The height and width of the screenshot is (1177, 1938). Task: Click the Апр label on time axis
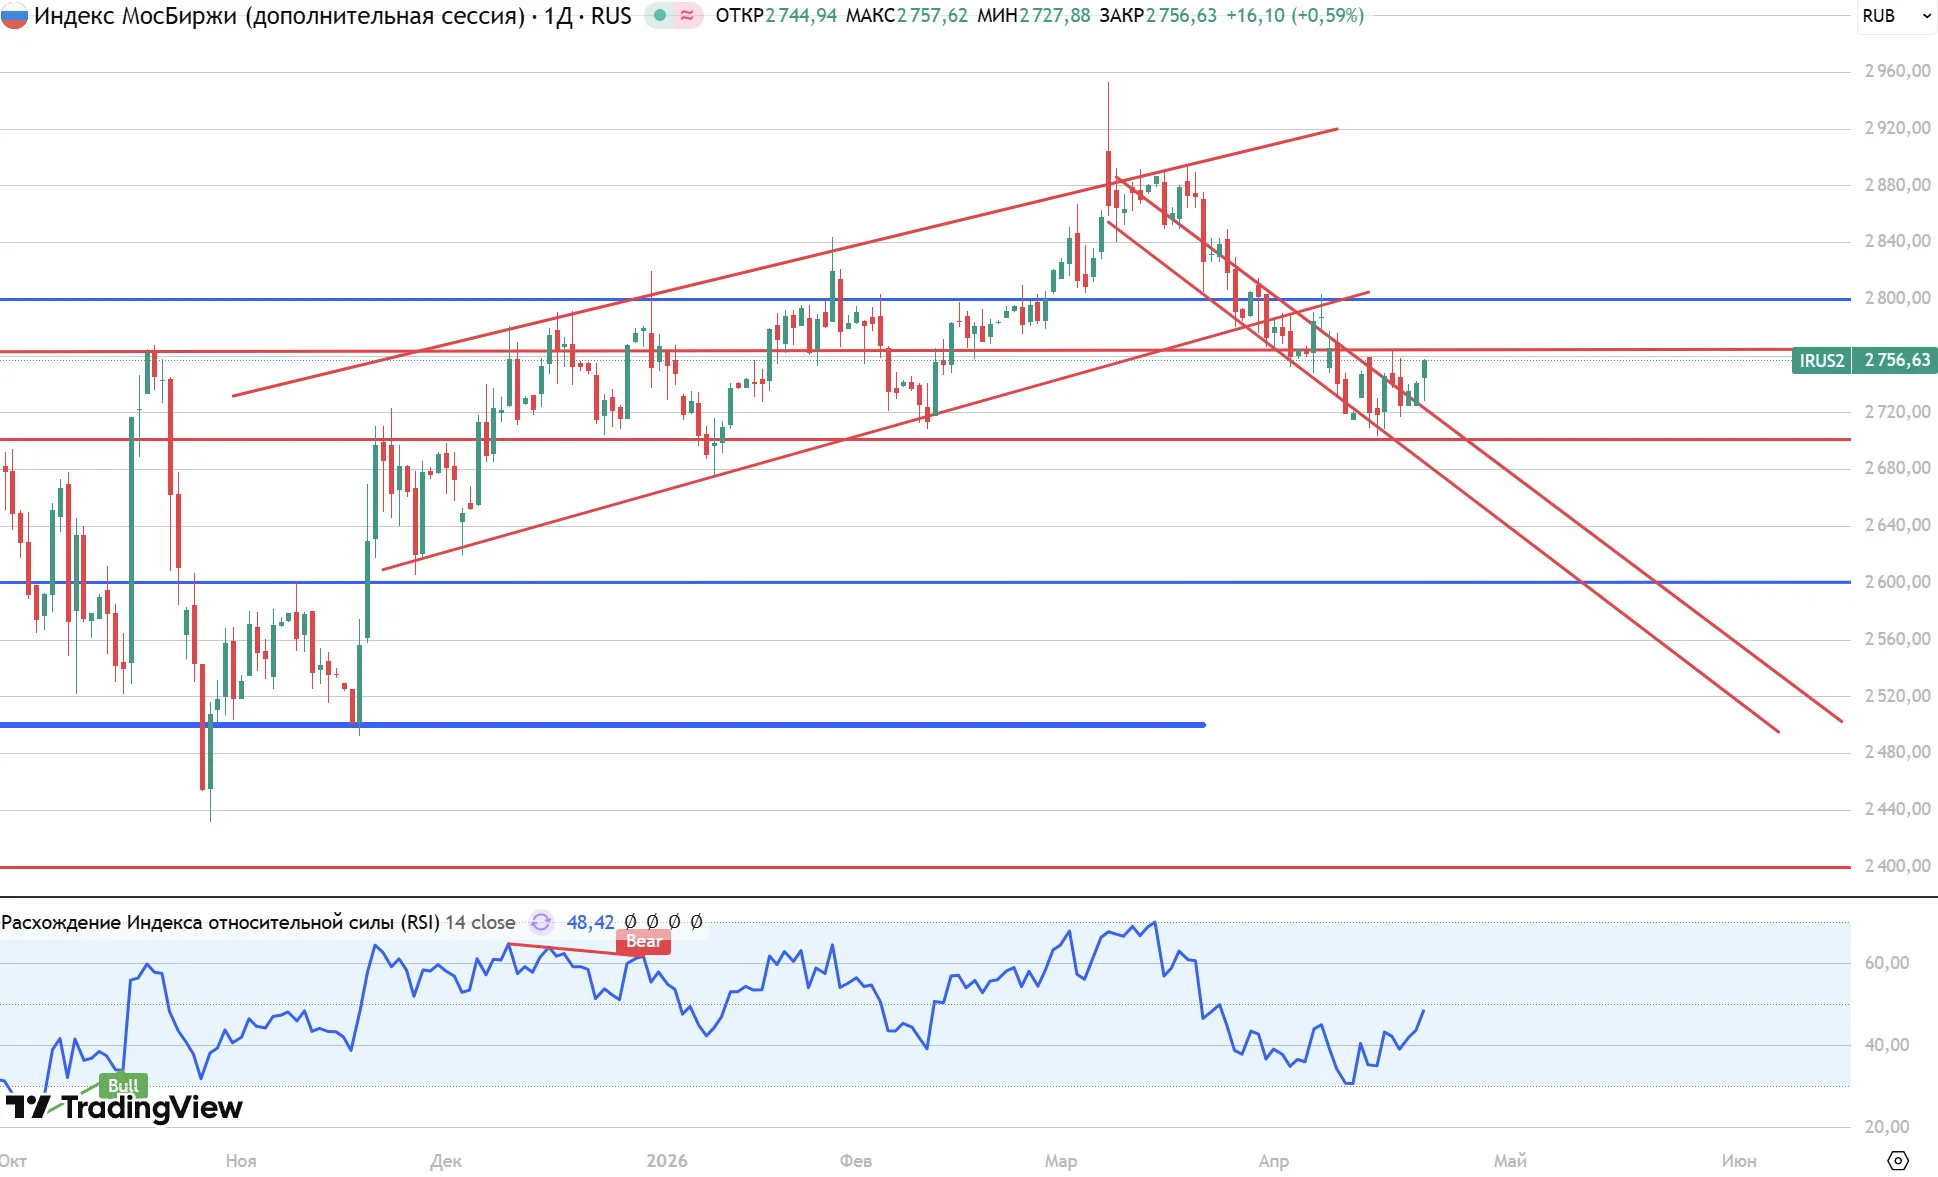(1274, 1161)
